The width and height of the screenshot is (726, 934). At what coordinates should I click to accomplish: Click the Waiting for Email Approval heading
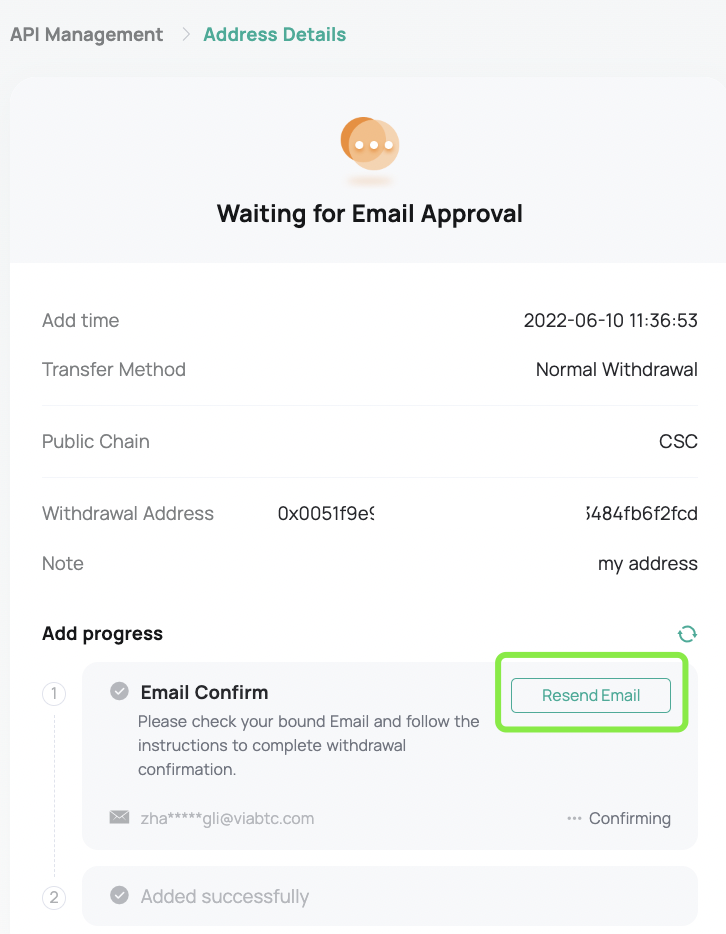pos(369,214)
